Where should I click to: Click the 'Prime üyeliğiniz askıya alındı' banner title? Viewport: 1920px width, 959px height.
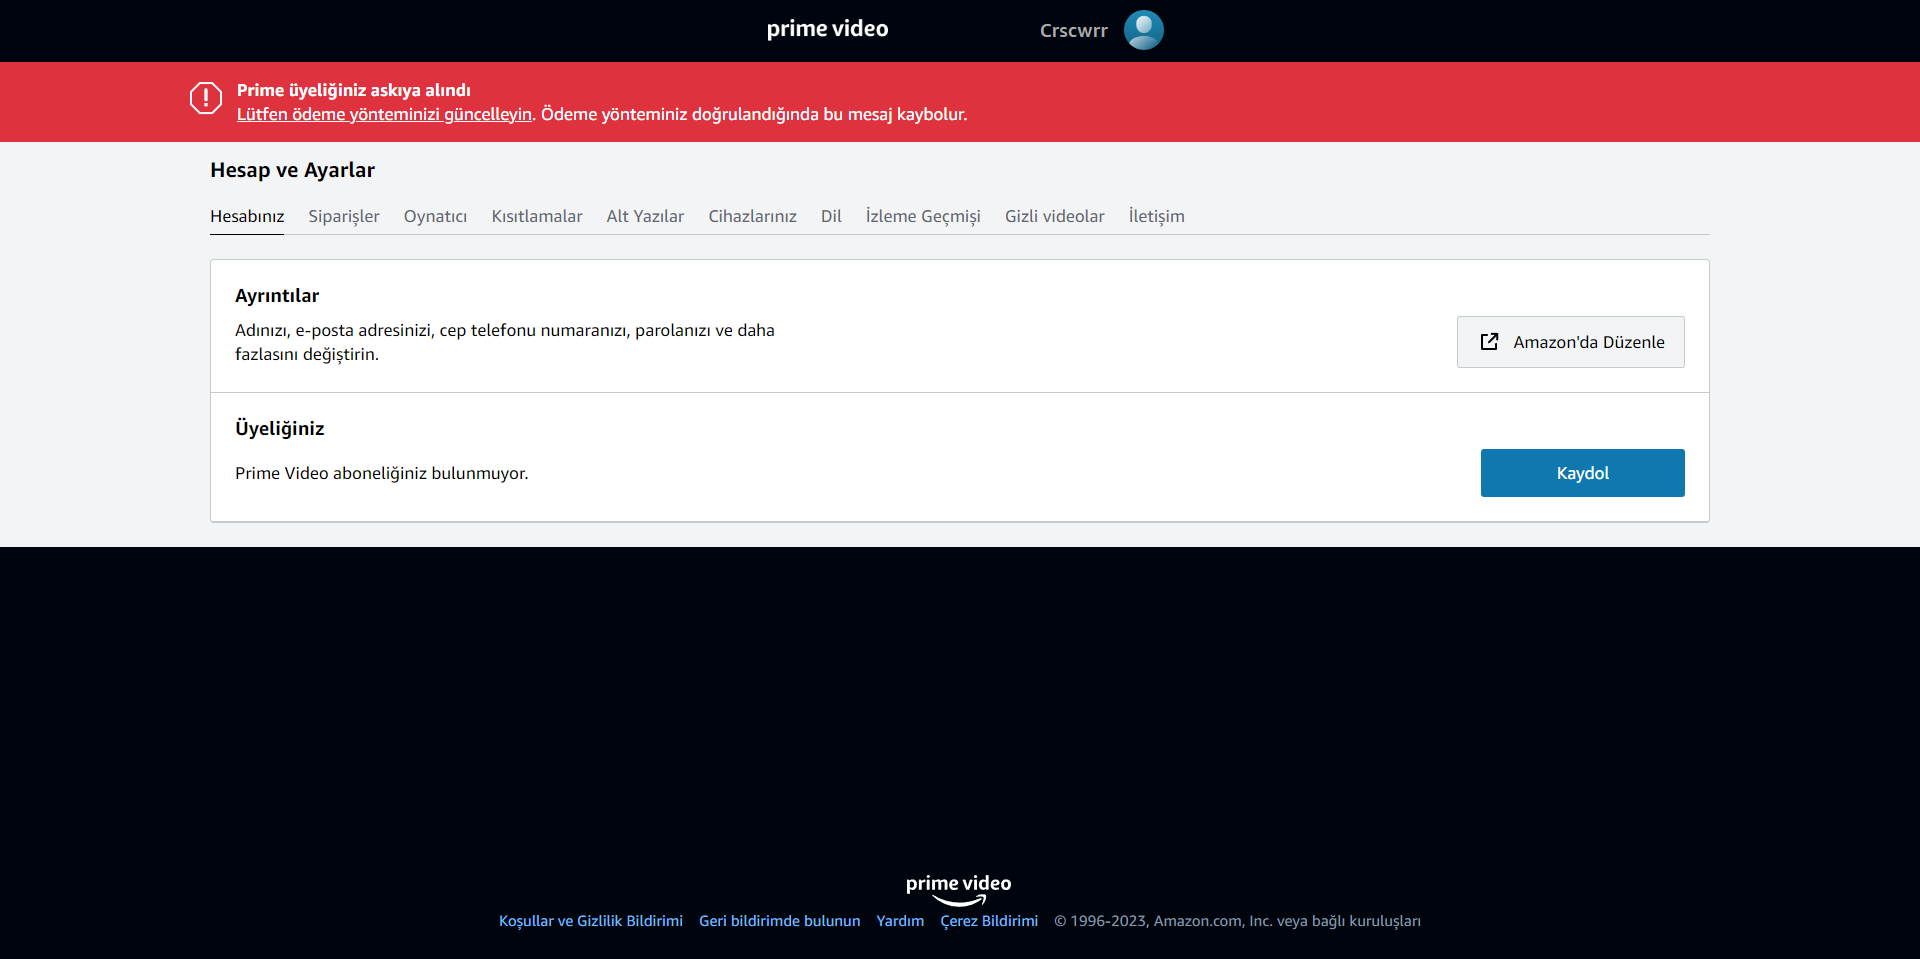353,90
